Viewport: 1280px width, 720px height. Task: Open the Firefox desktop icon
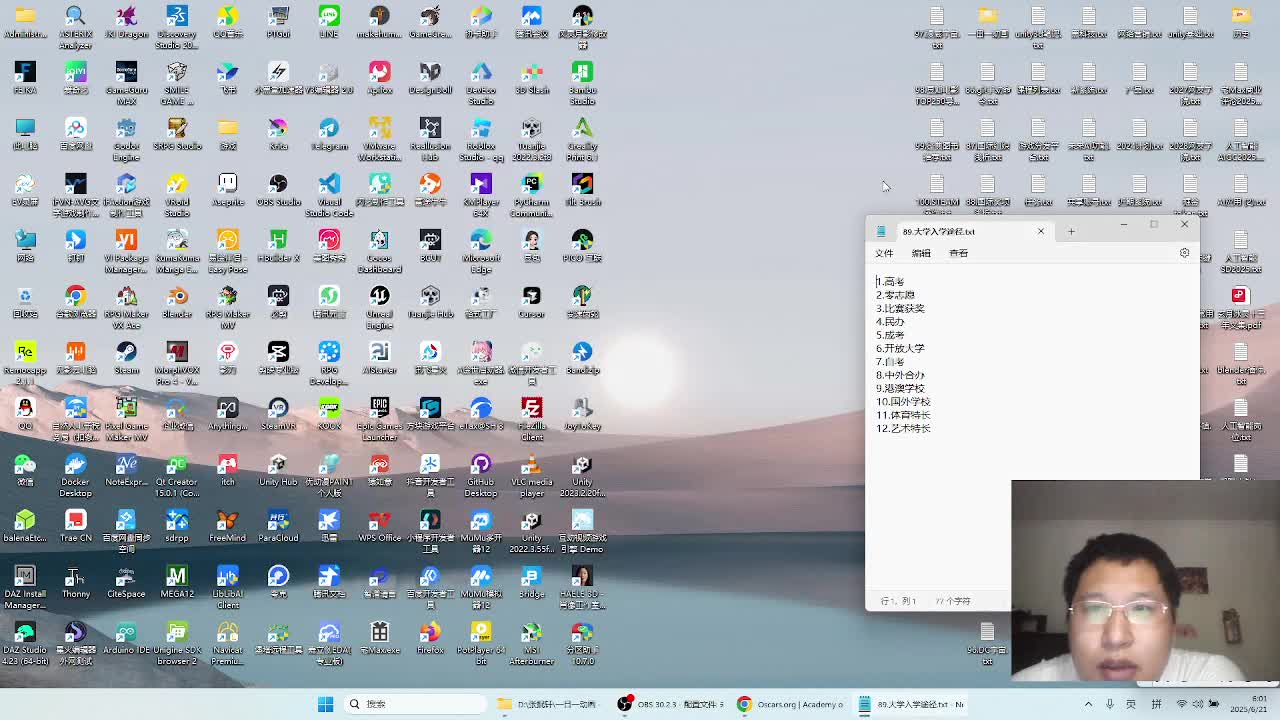click(430, 633)
